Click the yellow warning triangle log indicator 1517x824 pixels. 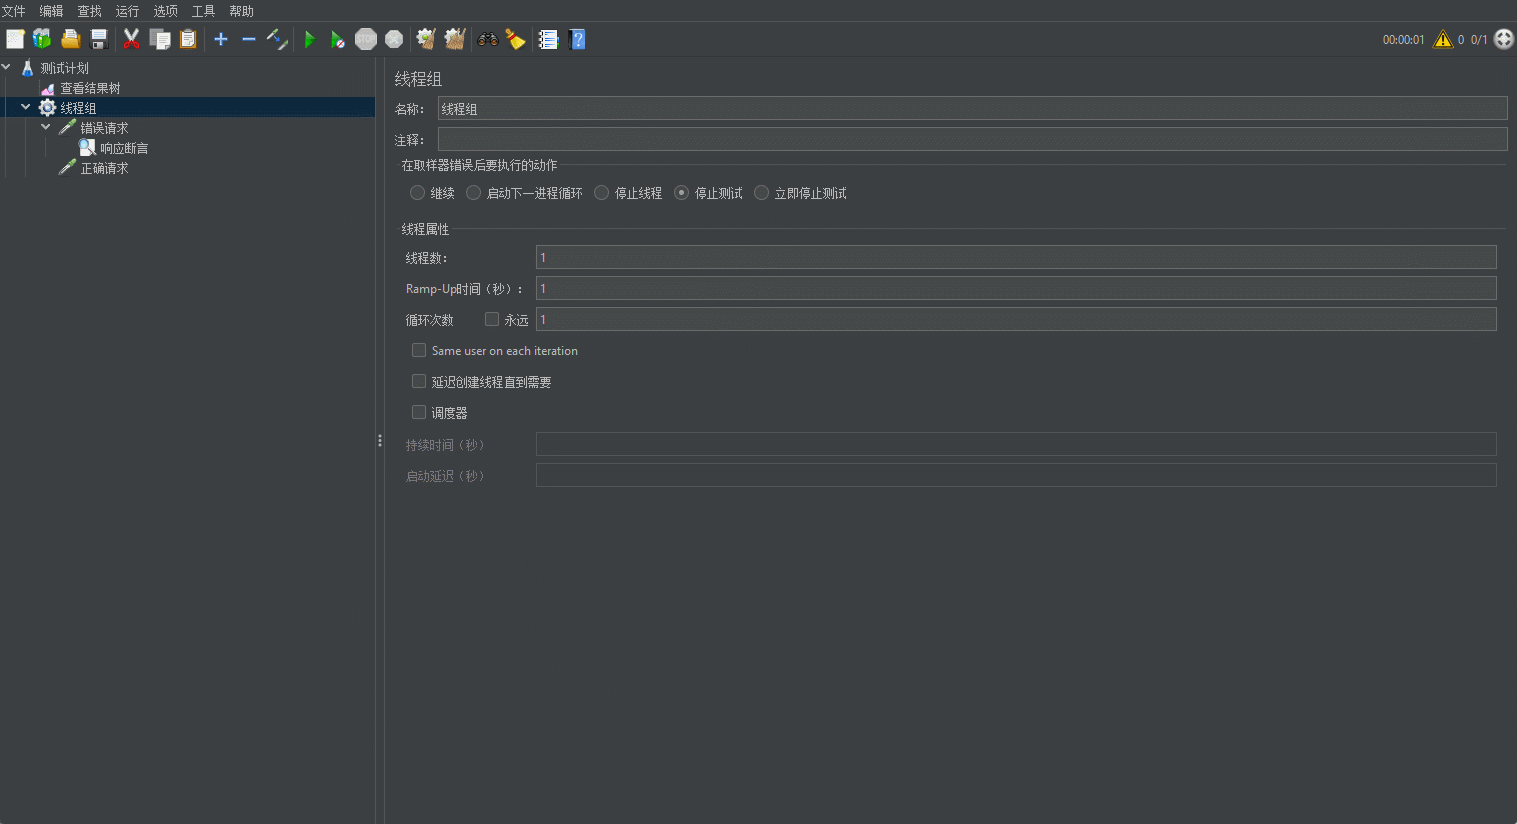[x=1442, y=39]
